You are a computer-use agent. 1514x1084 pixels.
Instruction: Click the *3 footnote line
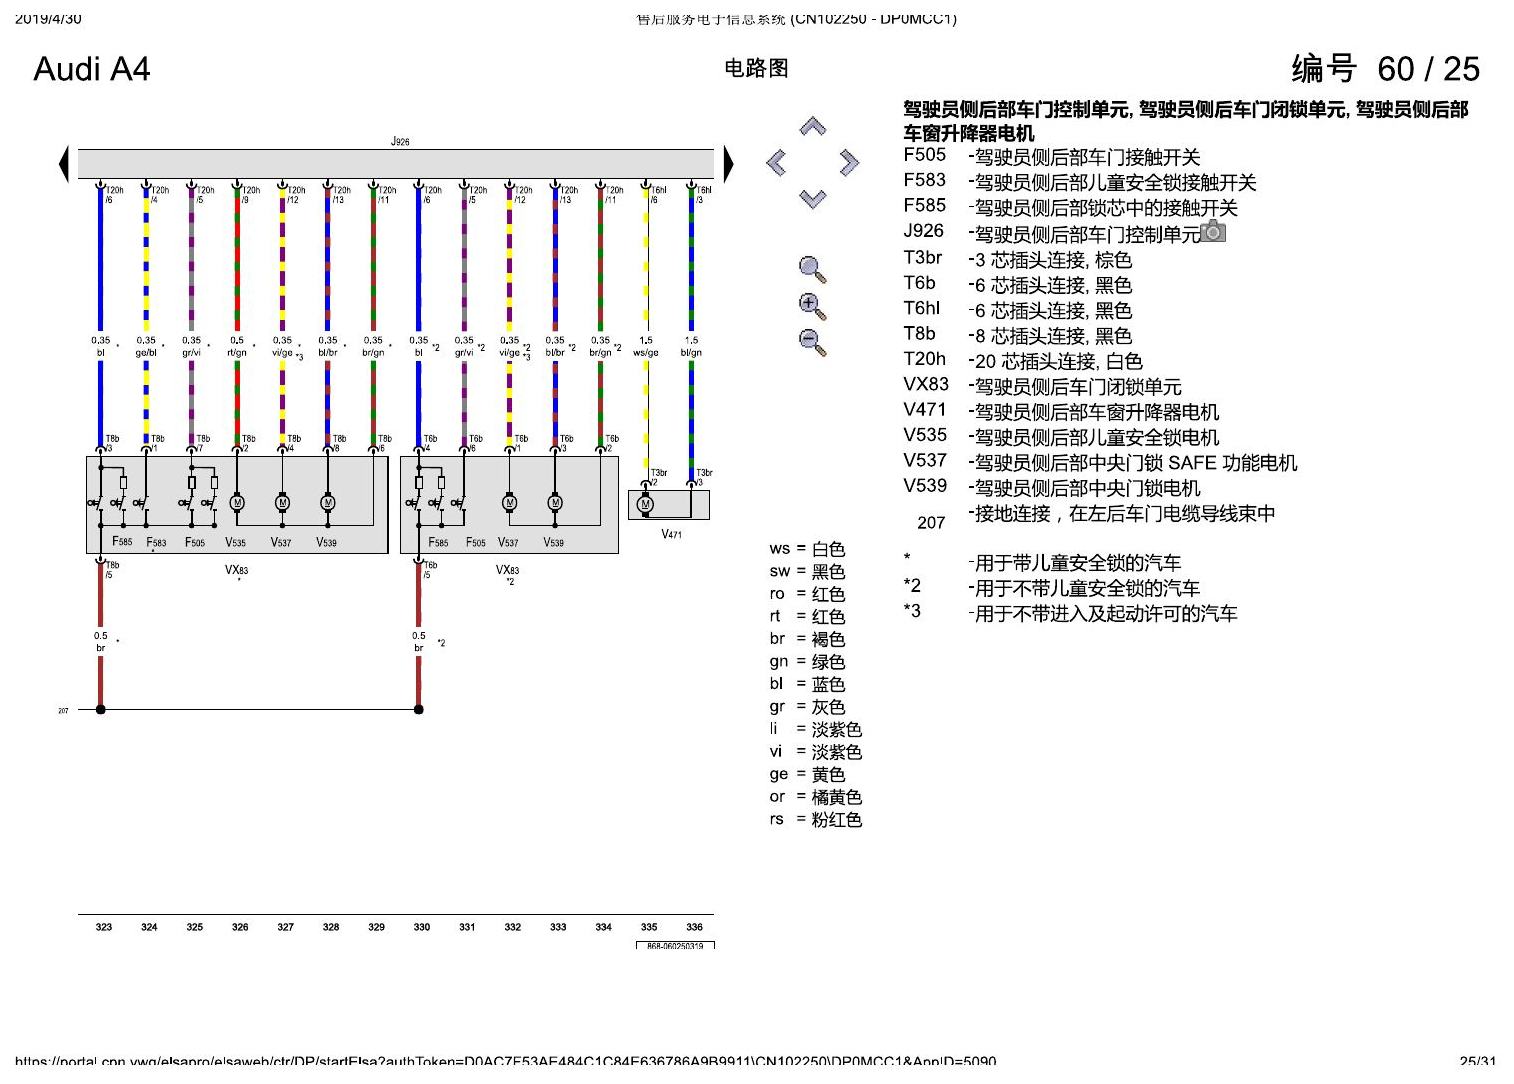pyautogui.click(x=1071, y=612)
